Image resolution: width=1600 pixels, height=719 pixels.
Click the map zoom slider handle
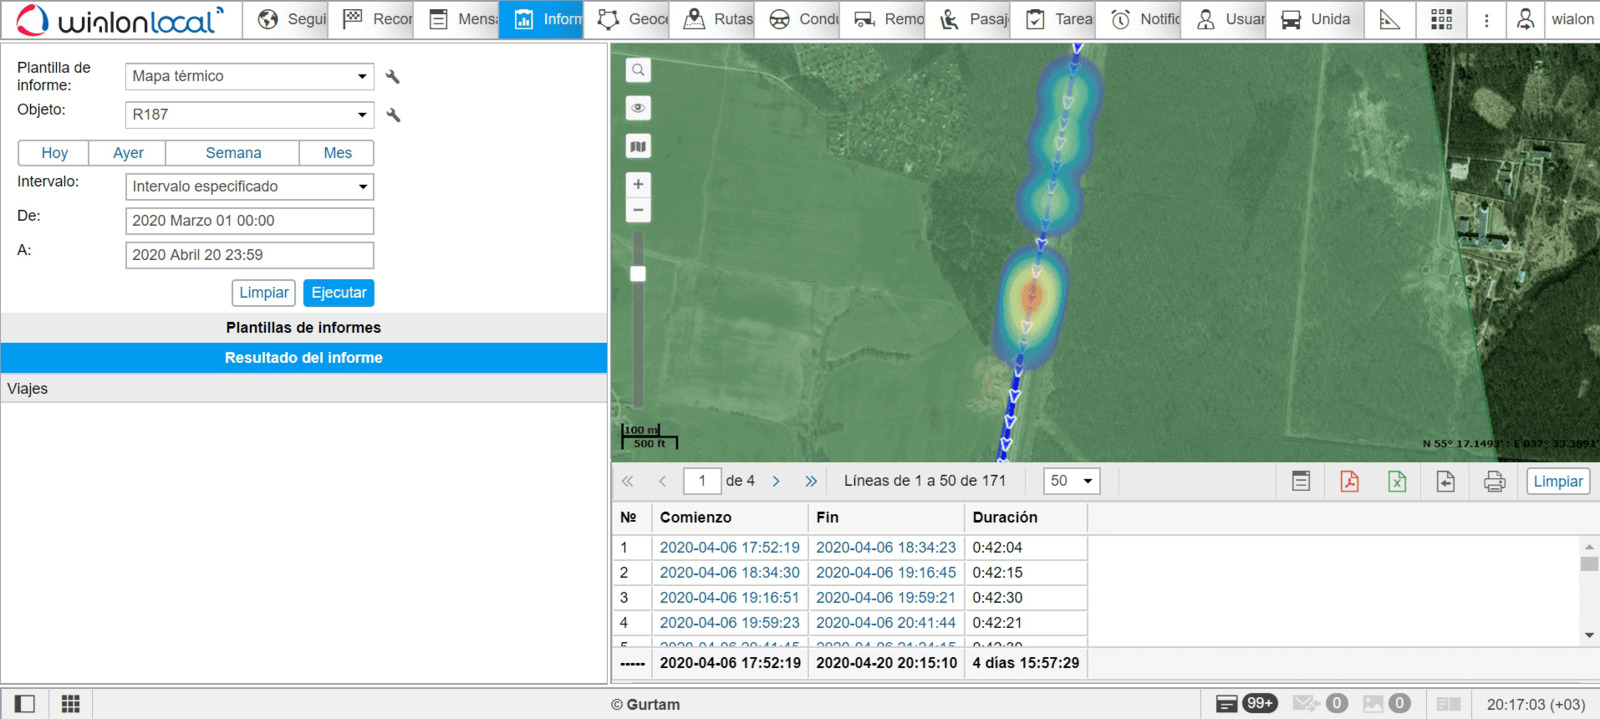click(638, 274)
